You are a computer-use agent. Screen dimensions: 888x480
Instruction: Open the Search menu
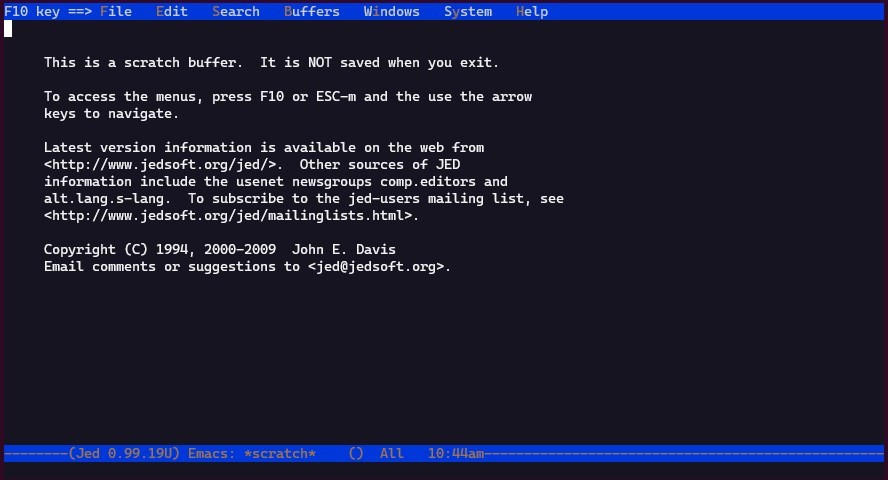pos(236,11)
